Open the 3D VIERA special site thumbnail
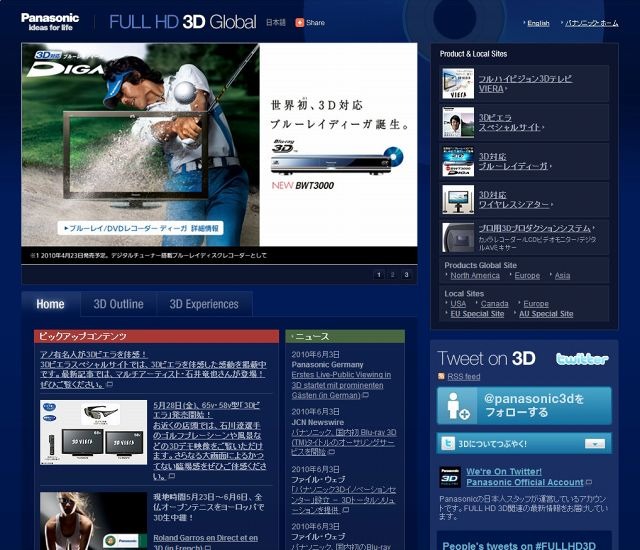Screen dimensions: 640x550 click(458, 122)
